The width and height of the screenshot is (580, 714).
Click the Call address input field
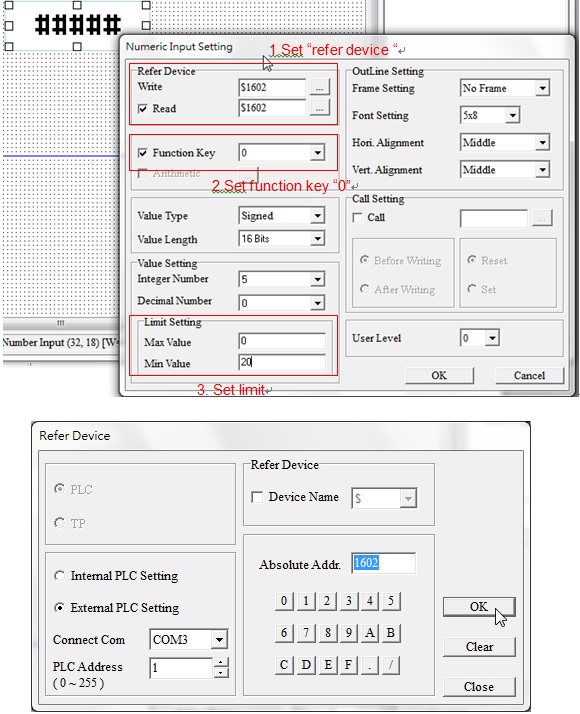pyautogui.click(x=494, y=218)
